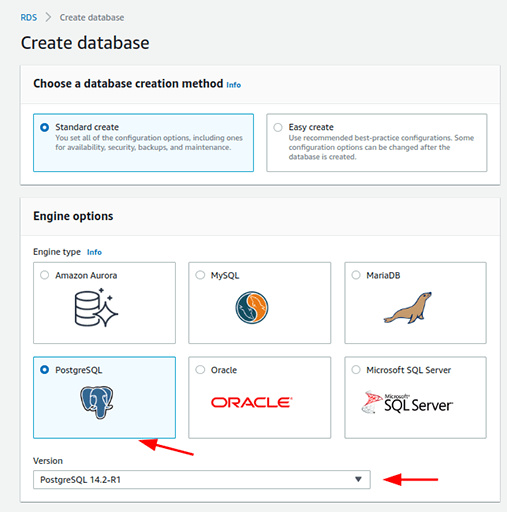Select the Standard create radio button
The width and height of the screenshot is (507, 512).
44,127
